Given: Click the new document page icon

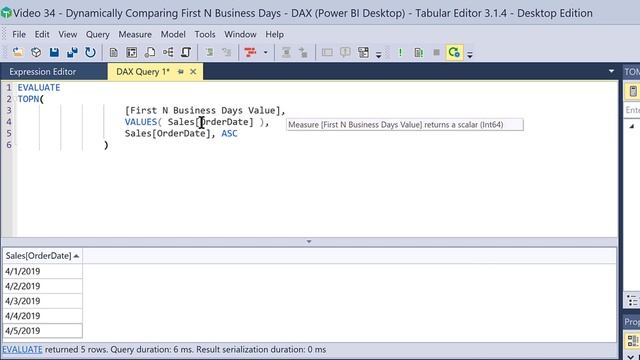Looking at the screenshot, I should tap(113, 52).
